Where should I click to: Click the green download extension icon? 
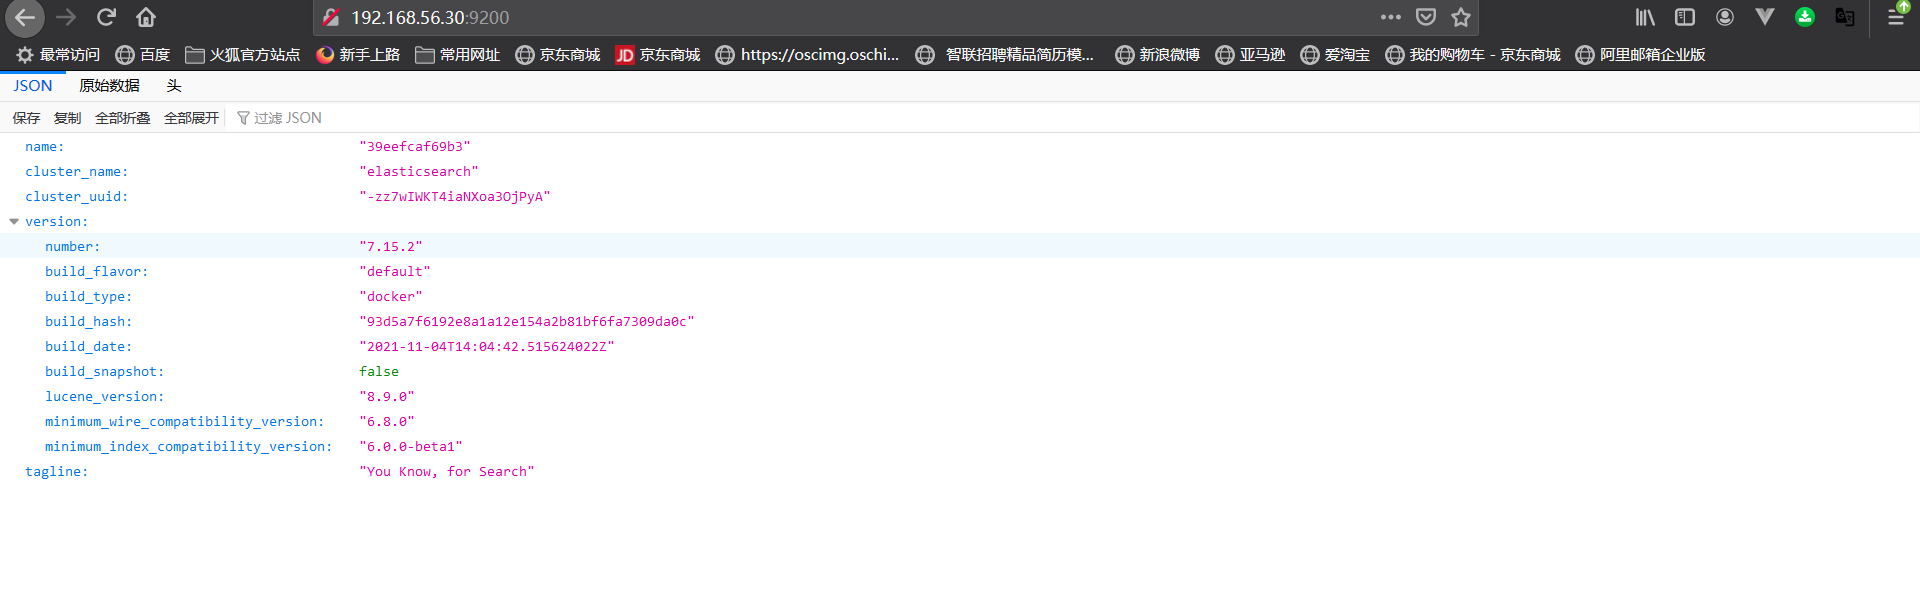[x=1805, y=17]
